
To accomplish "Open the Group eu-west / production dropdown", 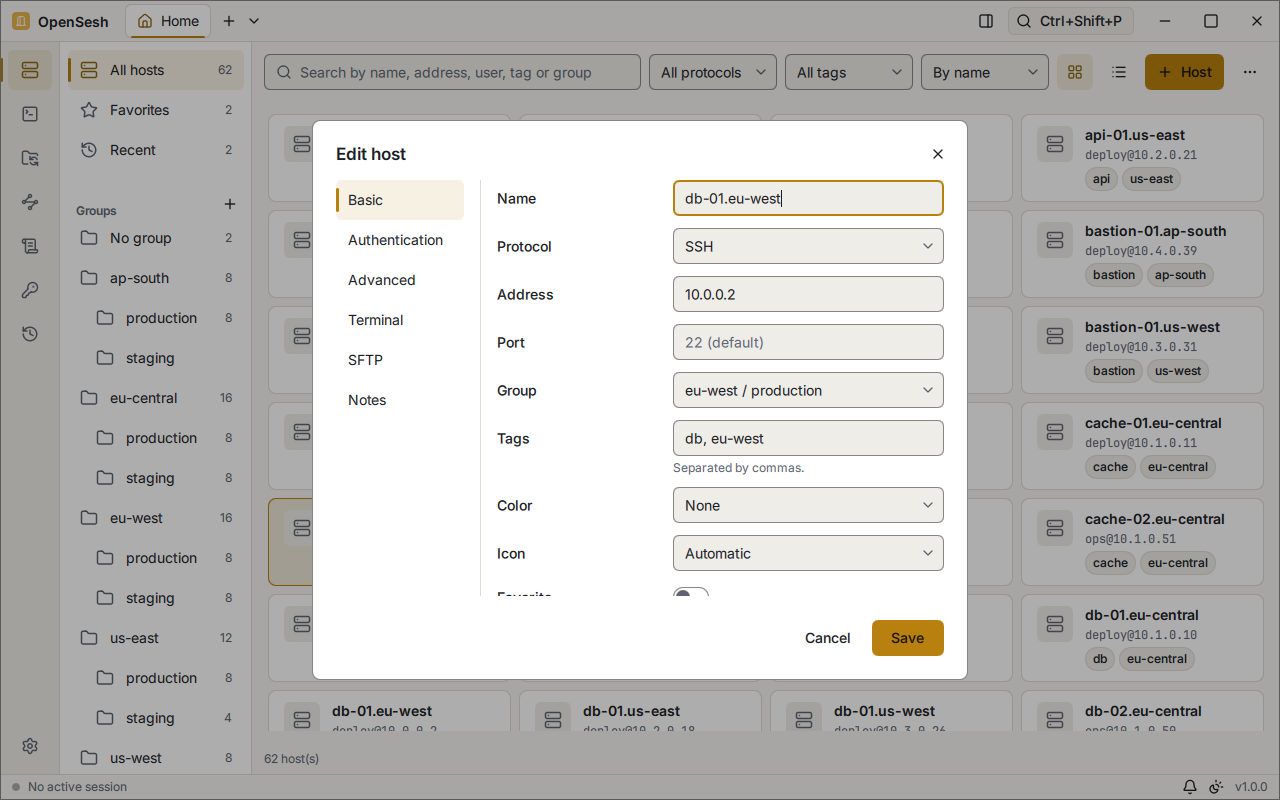I will (808, 390).
